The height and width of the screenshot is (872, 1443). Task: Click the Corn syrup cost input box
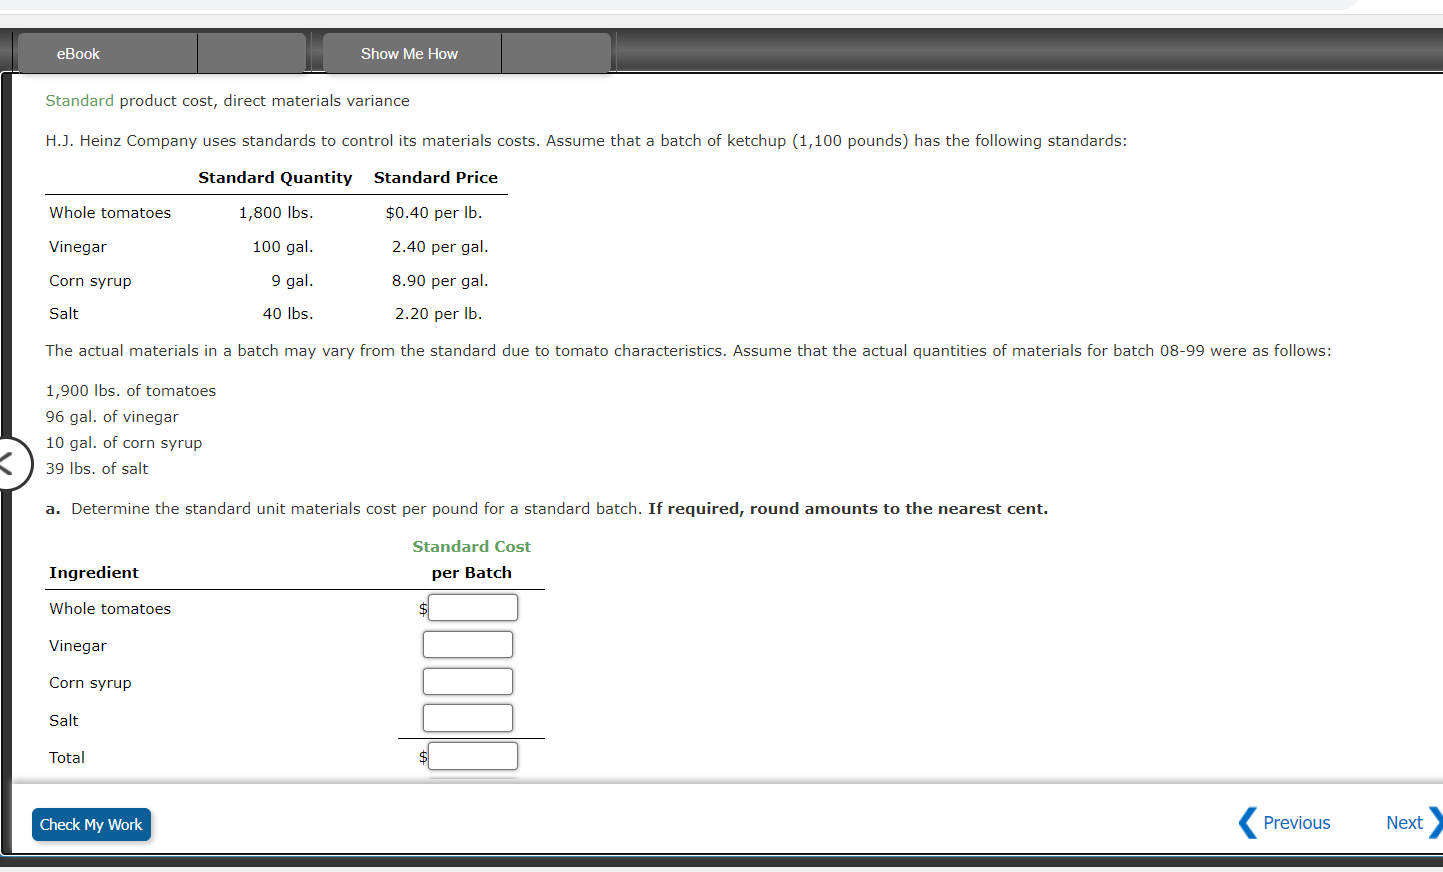point(467,681)
